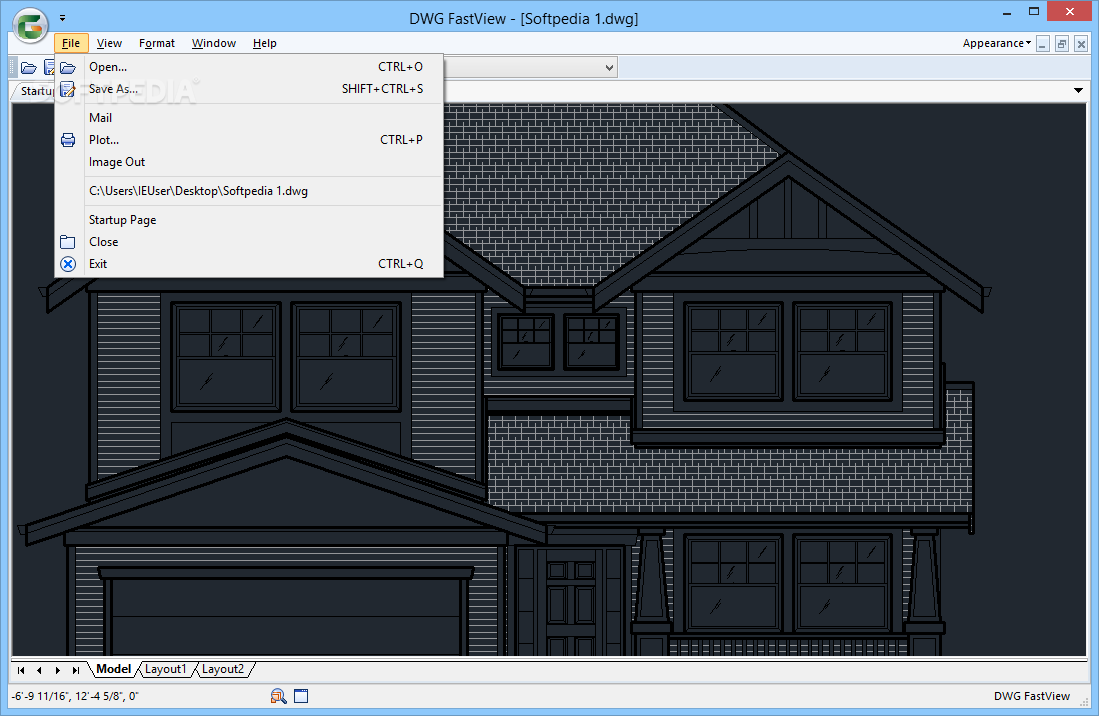Image resolution: width=1099 pixels, height=716 pixels.
Task: Click the Save As icon in File menu
Action: pyautogui.click(x=68, y=89)
